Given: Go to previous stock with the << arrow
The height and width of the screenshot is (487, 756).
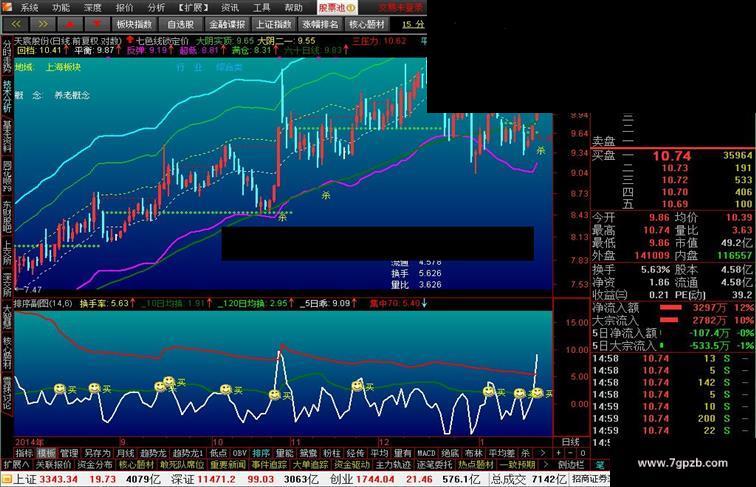Looking at the screenshot, I should (x=16, y=24).
